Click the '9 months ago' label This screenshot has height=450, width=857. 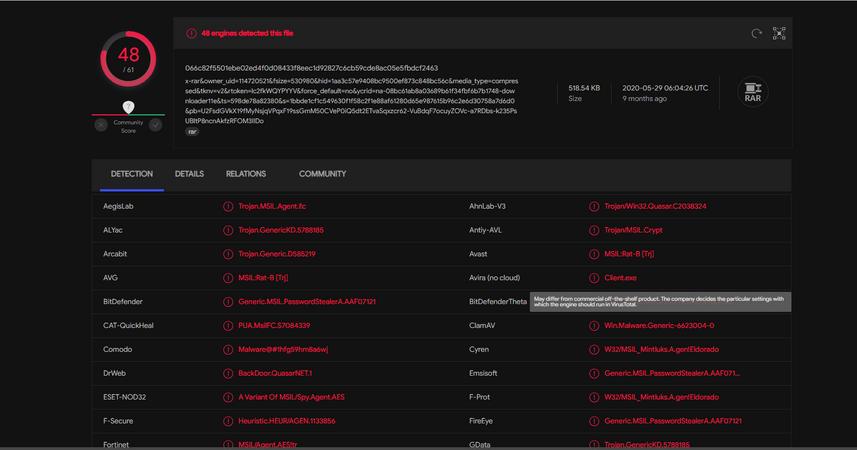coord(644,99)
